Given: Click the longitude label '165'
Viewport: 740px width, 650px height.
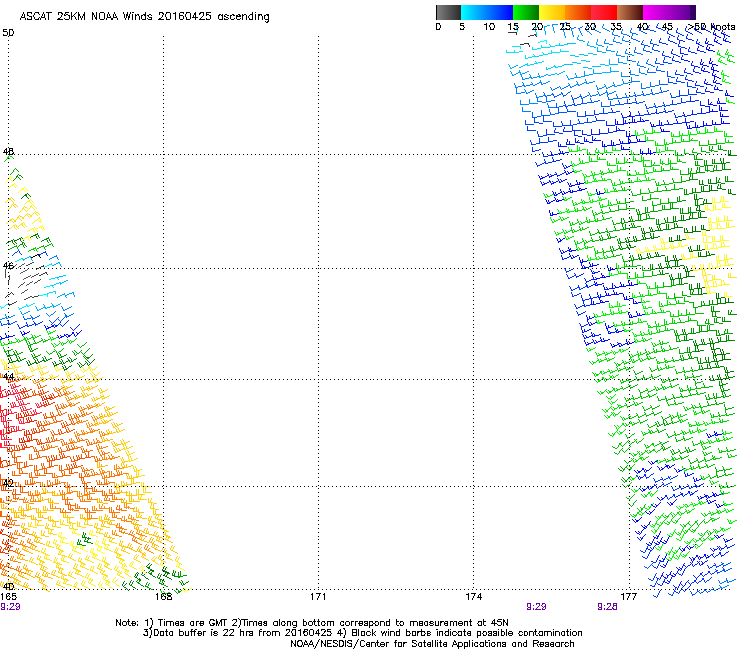Looking at the screenshot, I should pyautogui.click(x=9, y=597).
